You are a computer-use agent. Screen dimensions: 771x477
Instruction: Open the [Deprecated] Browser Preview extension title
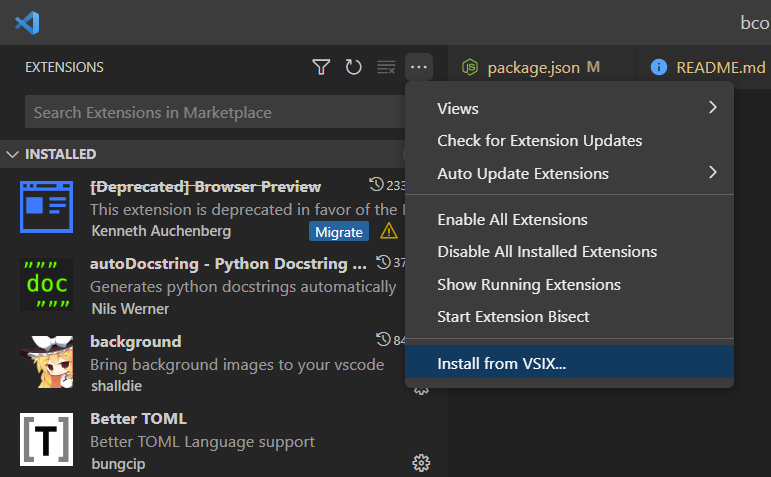(206, 186)
